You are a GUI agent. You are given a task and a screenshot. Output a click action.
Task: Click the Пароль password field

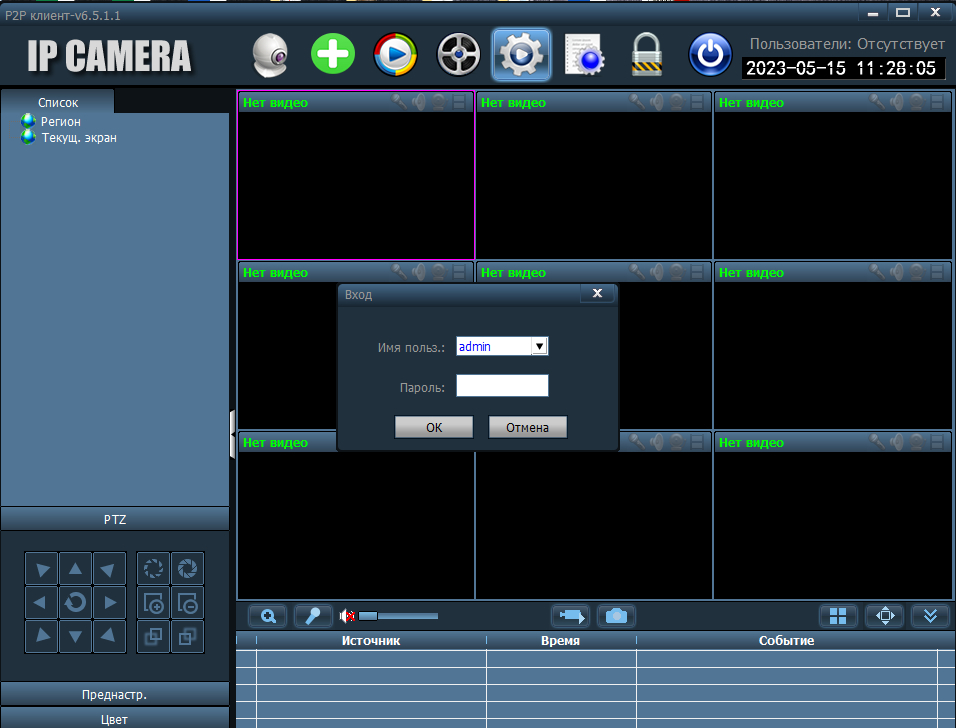click(x=502, y=386)
